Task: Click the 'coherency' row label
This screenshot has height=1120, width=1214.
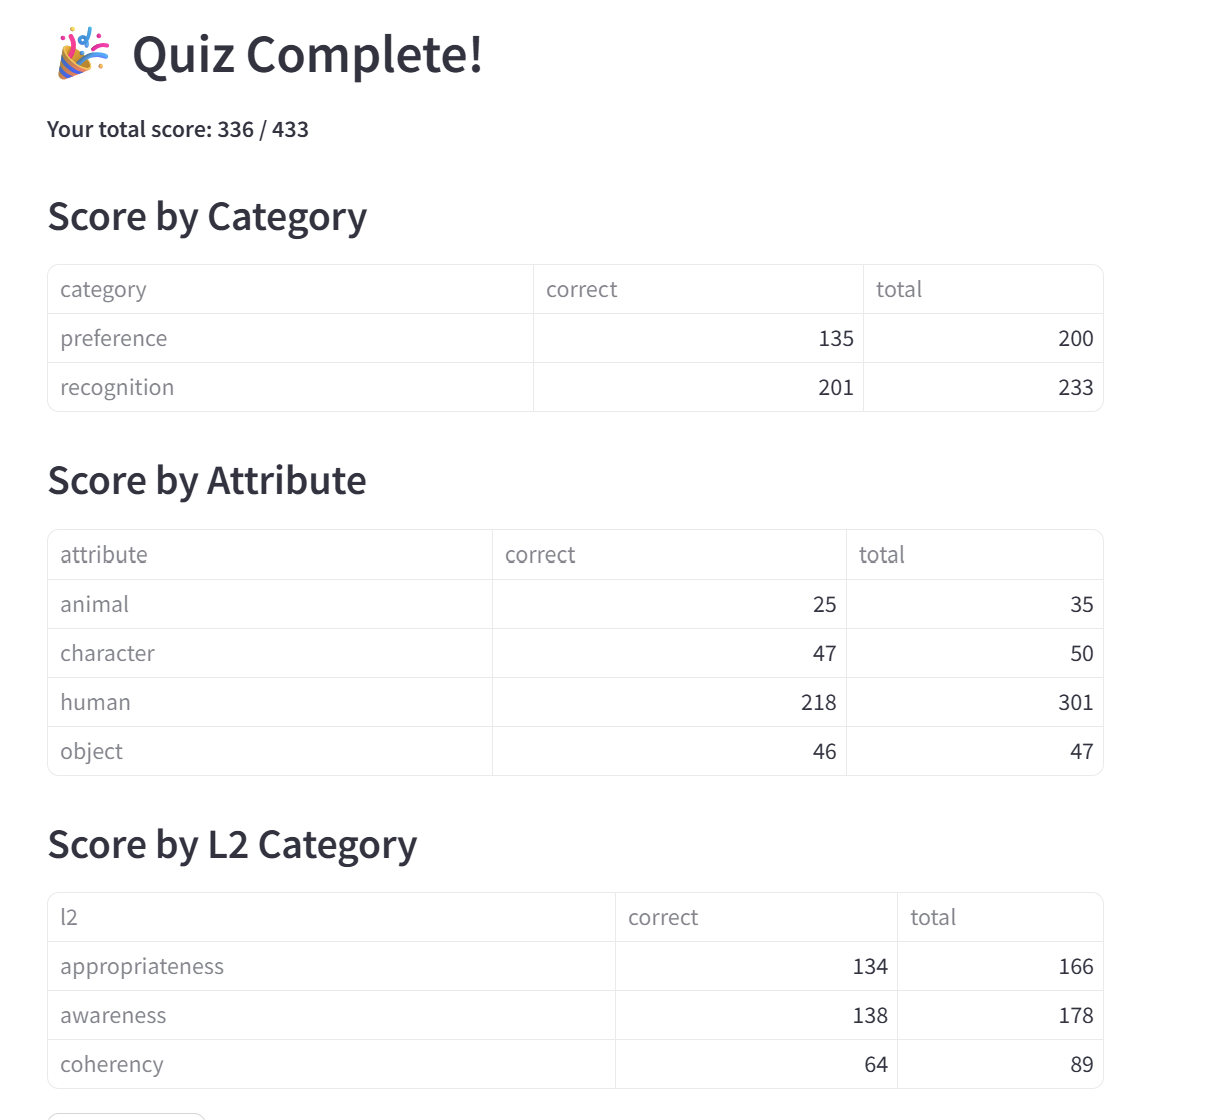Action: 112,1065
